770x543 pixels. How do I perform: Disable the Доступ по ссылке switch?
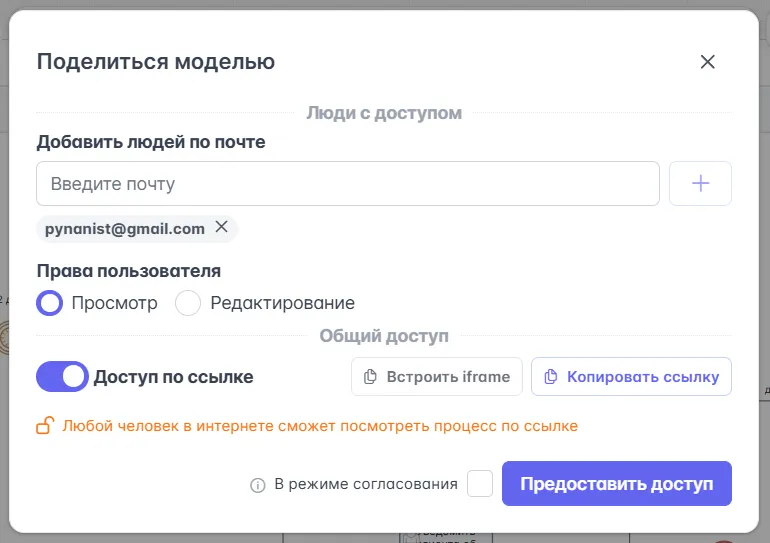point(62,377)
